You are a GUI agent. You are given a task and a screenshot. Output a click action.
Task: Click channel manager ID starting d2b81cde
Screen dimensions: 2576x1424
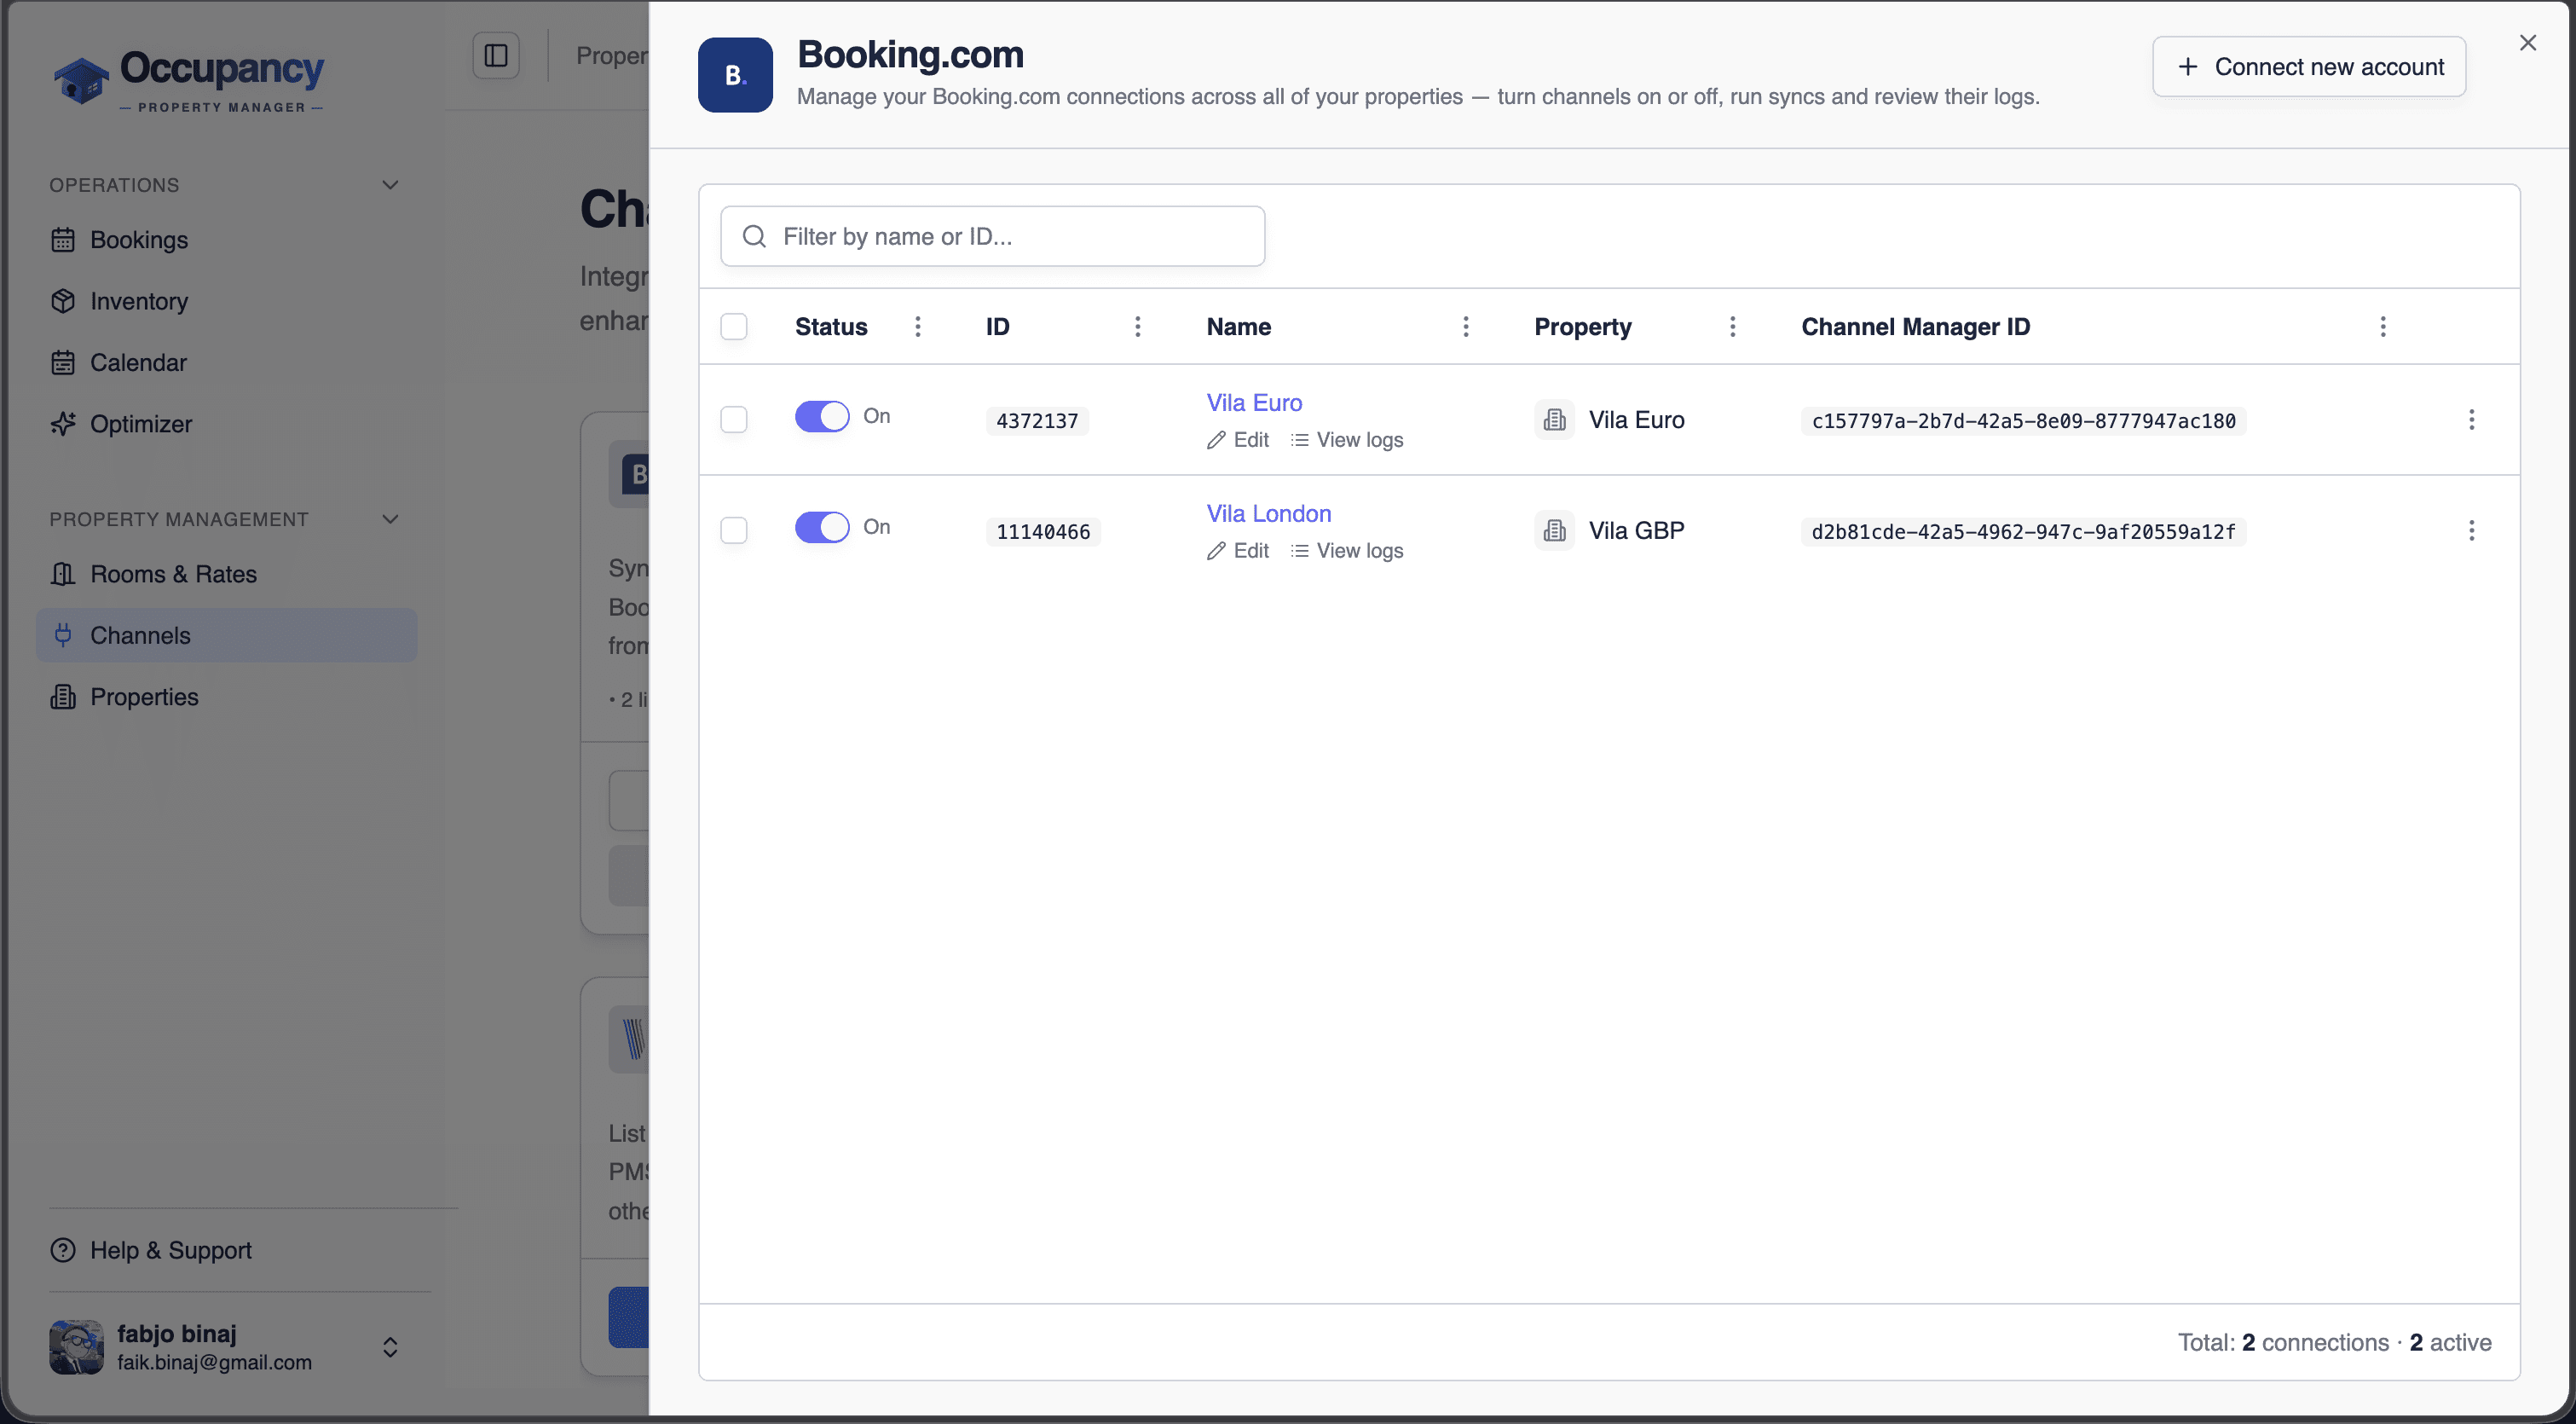2024,532
